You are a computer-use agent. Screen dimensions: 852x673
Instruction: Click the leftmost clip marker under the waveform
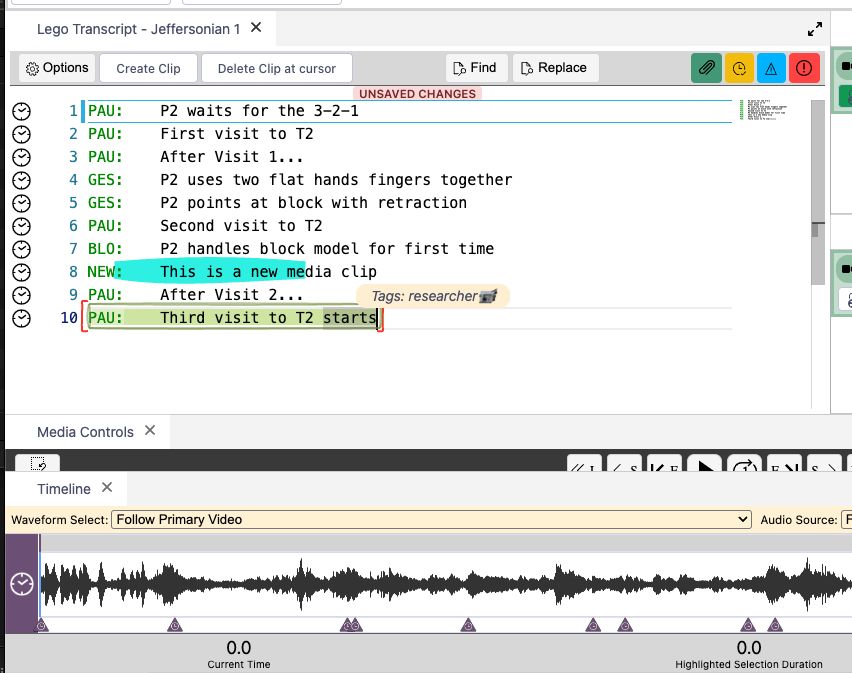[41, 625]
